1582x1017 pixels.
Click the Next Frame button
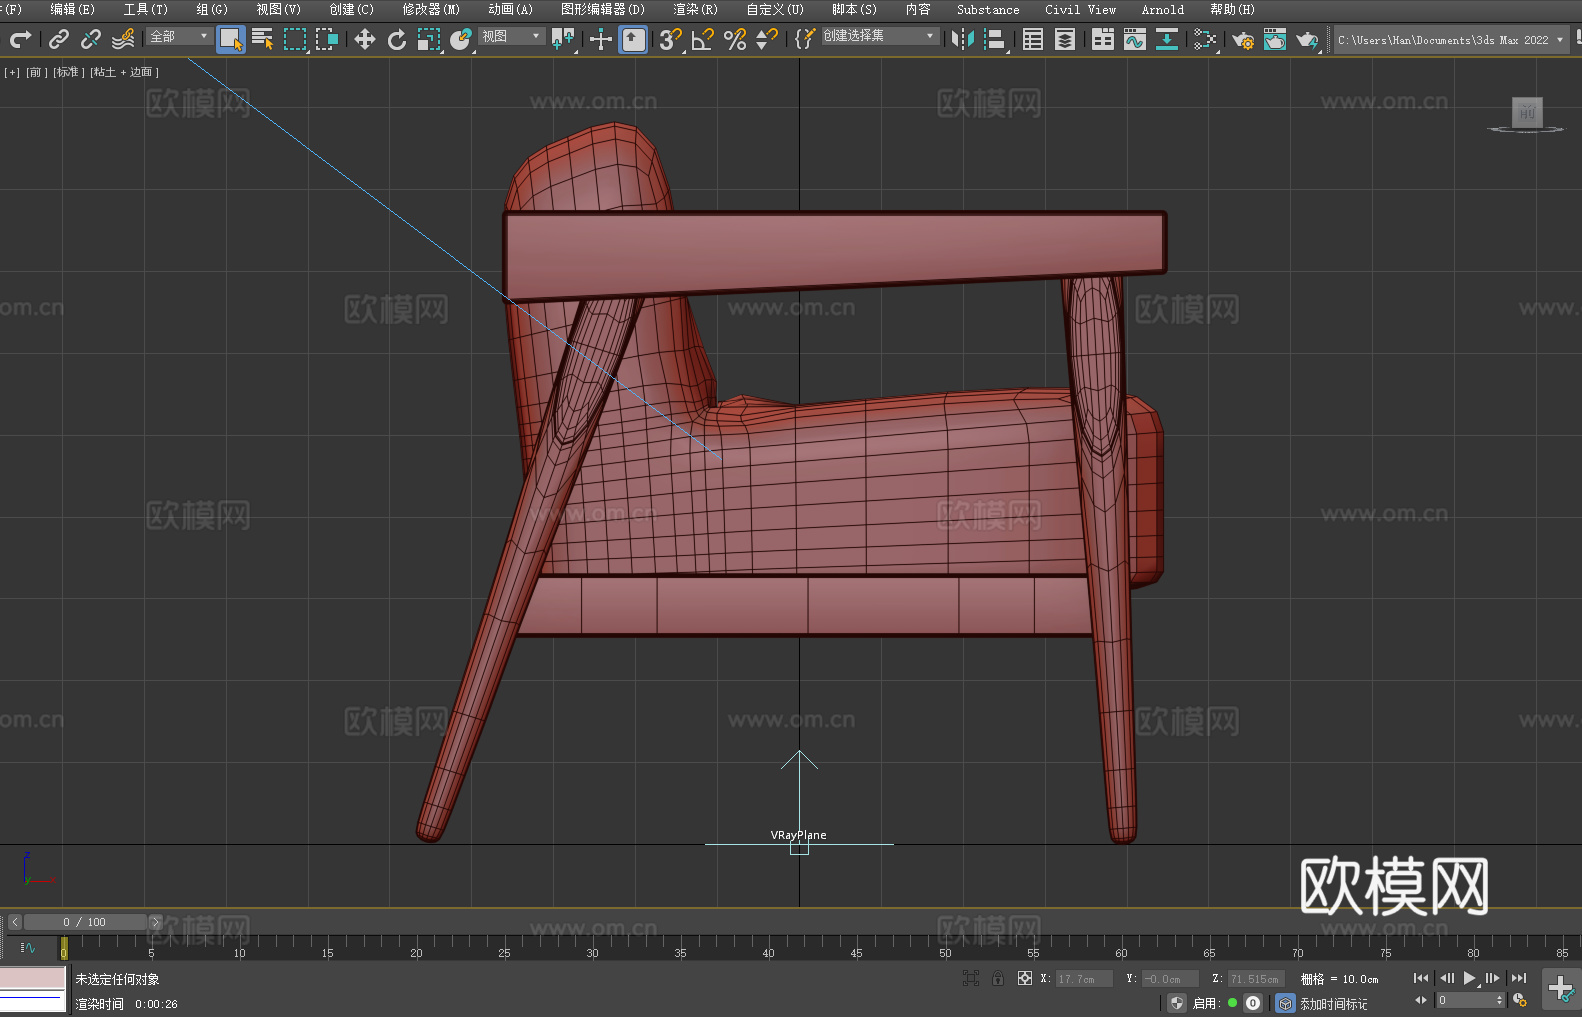click(1493, 978)
